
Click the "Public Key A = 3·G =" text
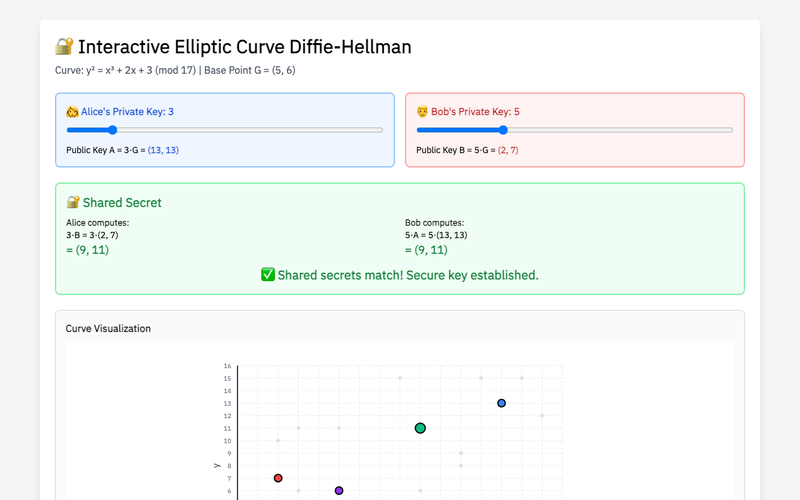click(106, 150)
